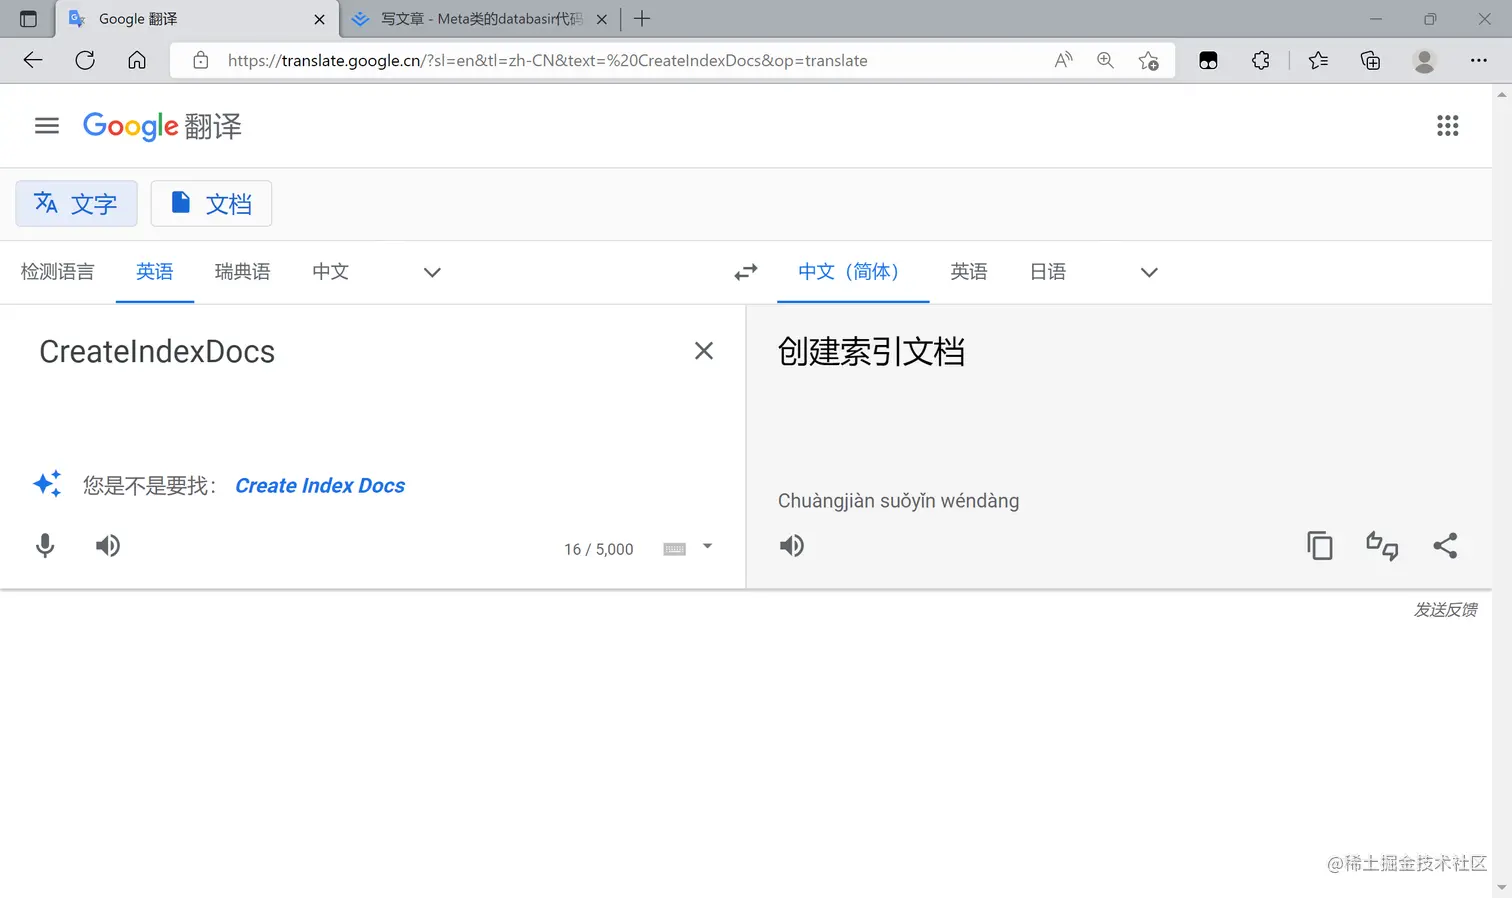
Task: Click the 发送反馈 feedback link
Action: point(1445,610)
